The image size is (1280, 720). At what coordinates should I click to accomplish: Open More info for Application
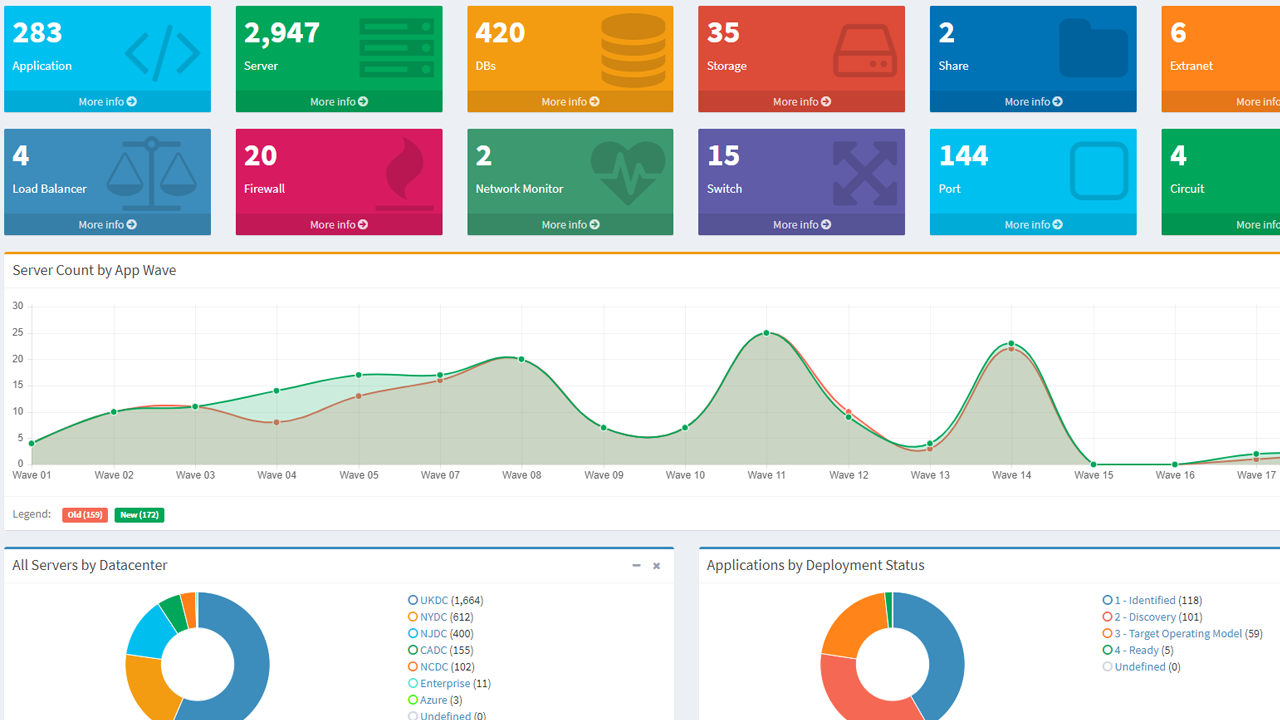point(107,102)
